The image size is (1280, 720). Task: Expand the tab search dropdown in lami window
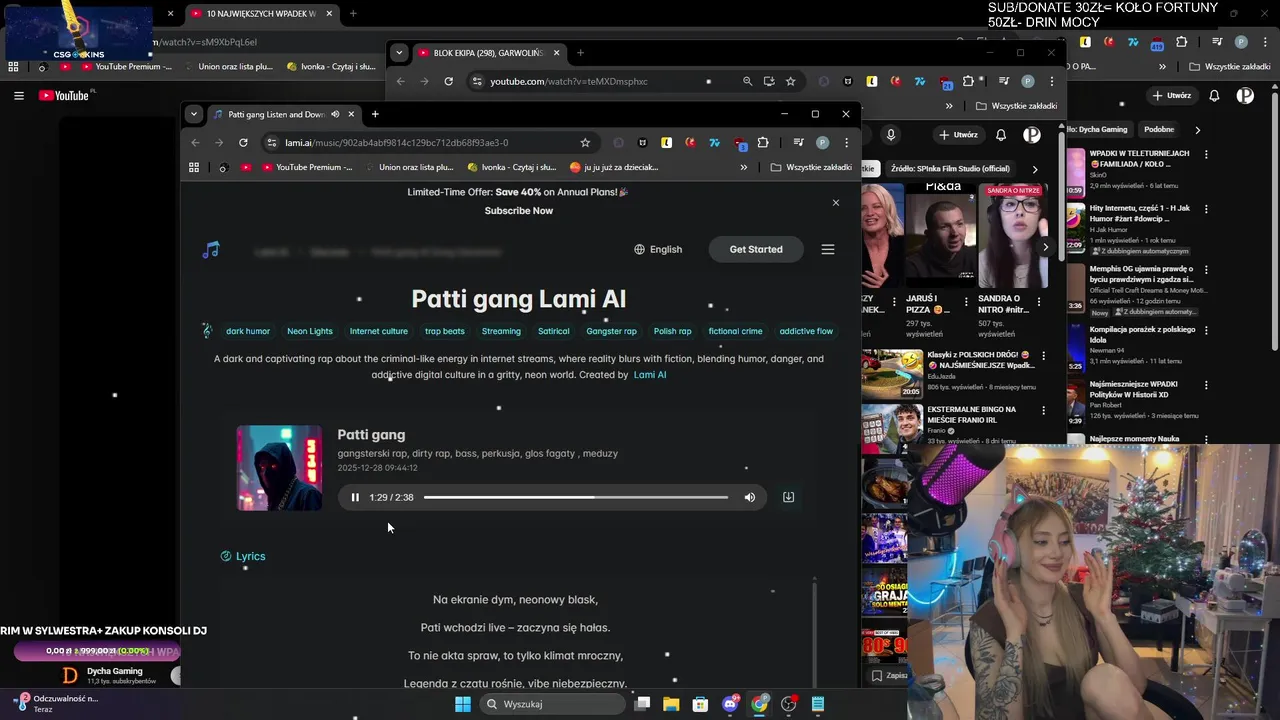tap(194, 114)
